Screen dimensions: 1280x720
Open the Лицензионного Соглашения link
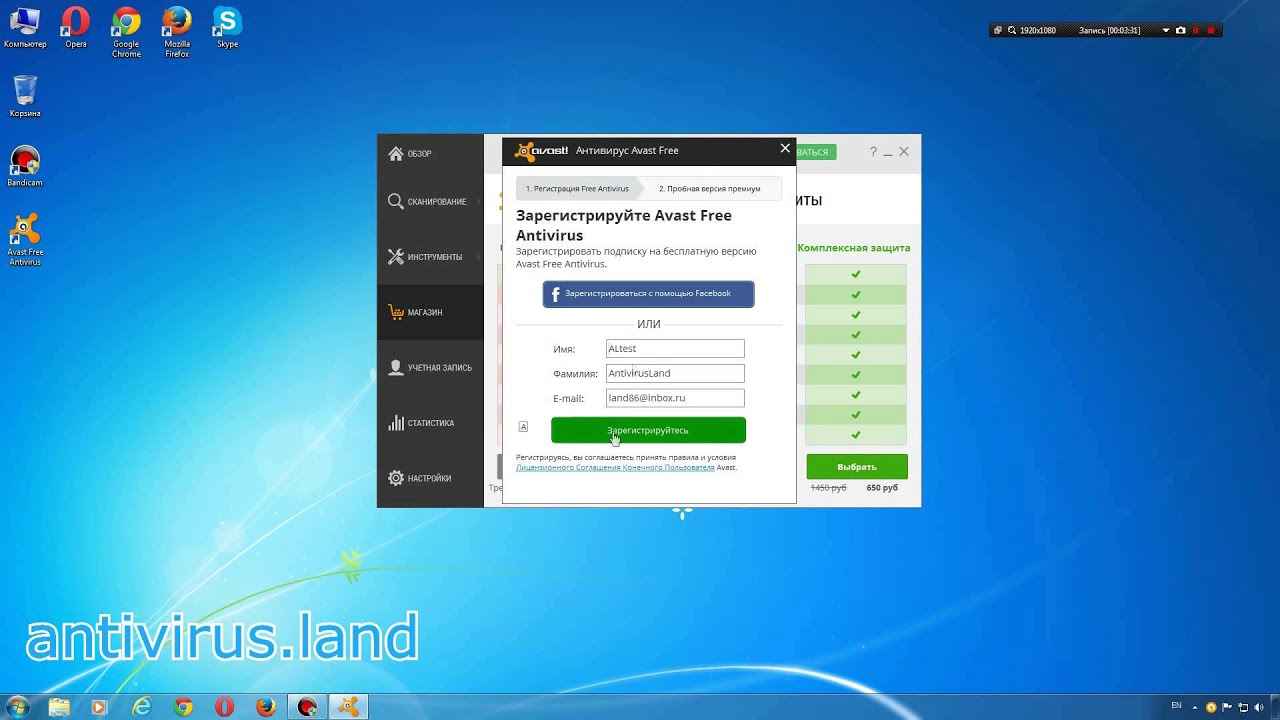click(x=615, y=468)
